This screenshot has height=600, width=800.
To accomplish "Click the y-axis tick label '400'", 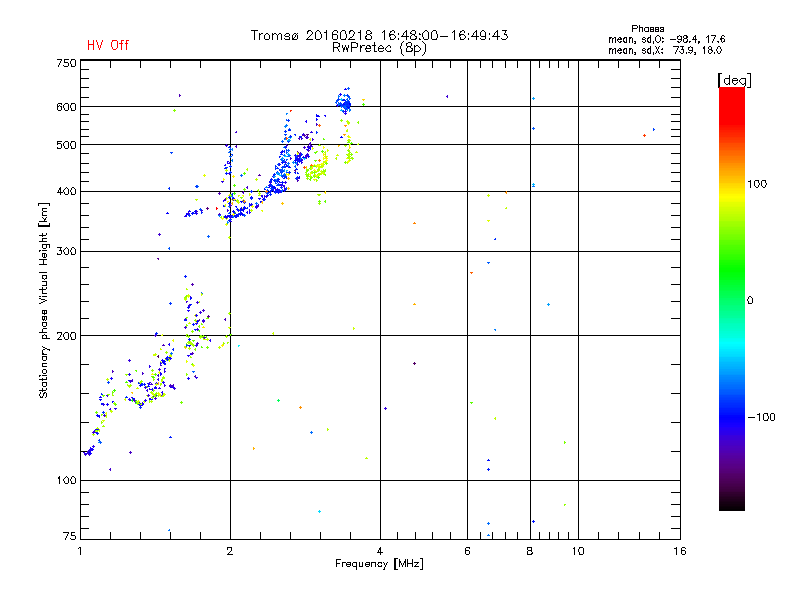I will click(66, 192).
